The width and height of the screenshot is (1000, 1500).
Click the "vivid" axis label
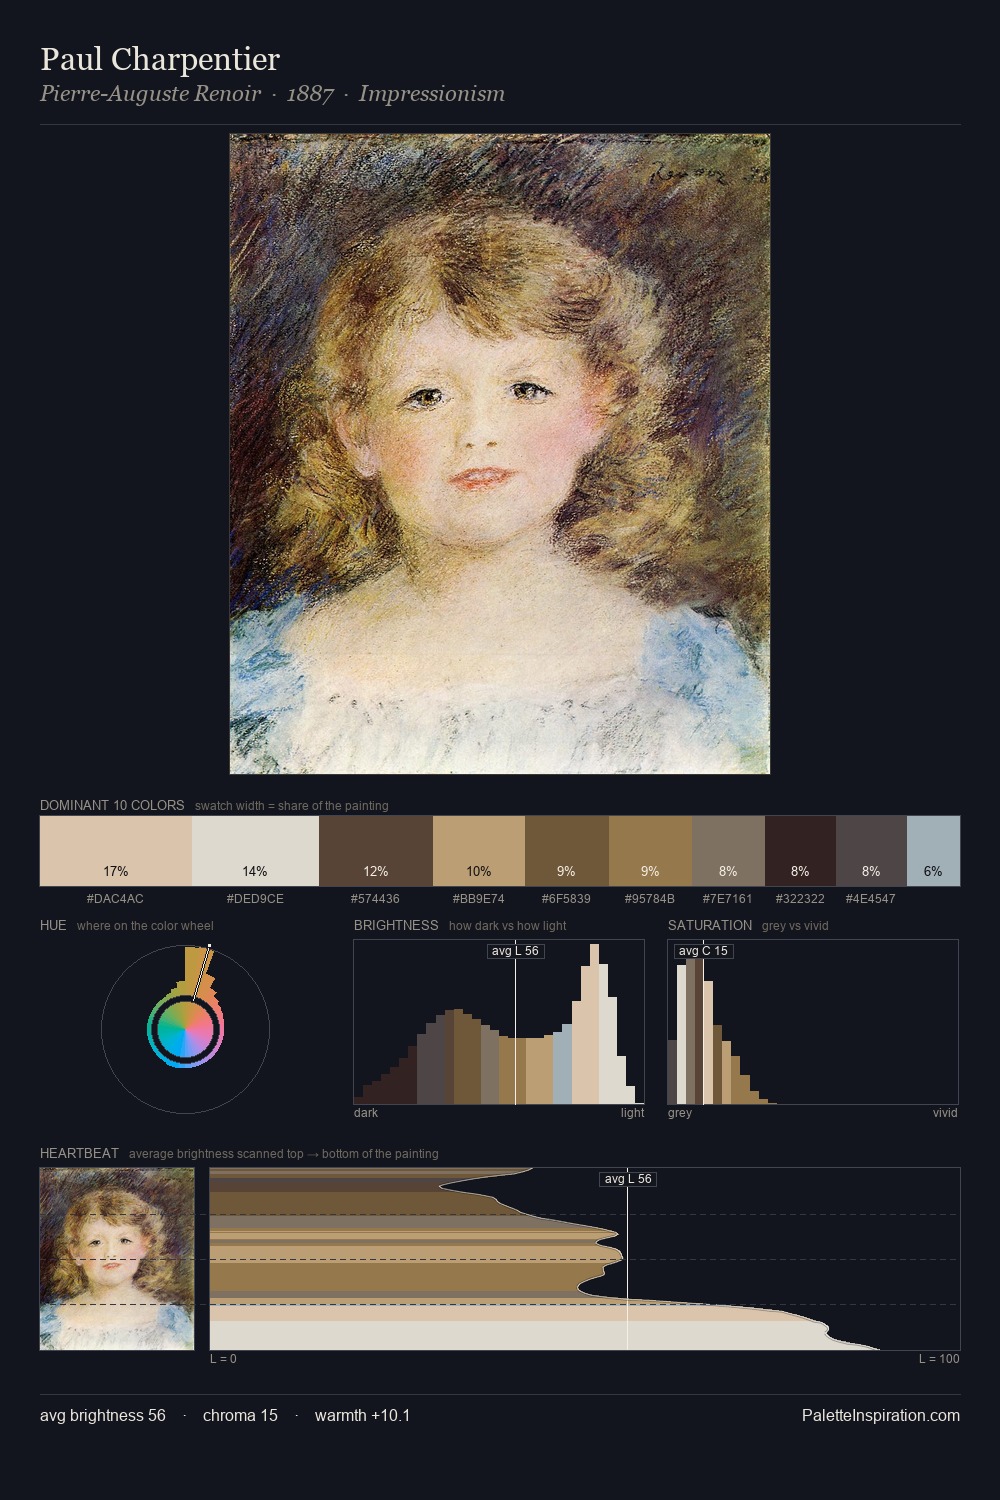945,1113
